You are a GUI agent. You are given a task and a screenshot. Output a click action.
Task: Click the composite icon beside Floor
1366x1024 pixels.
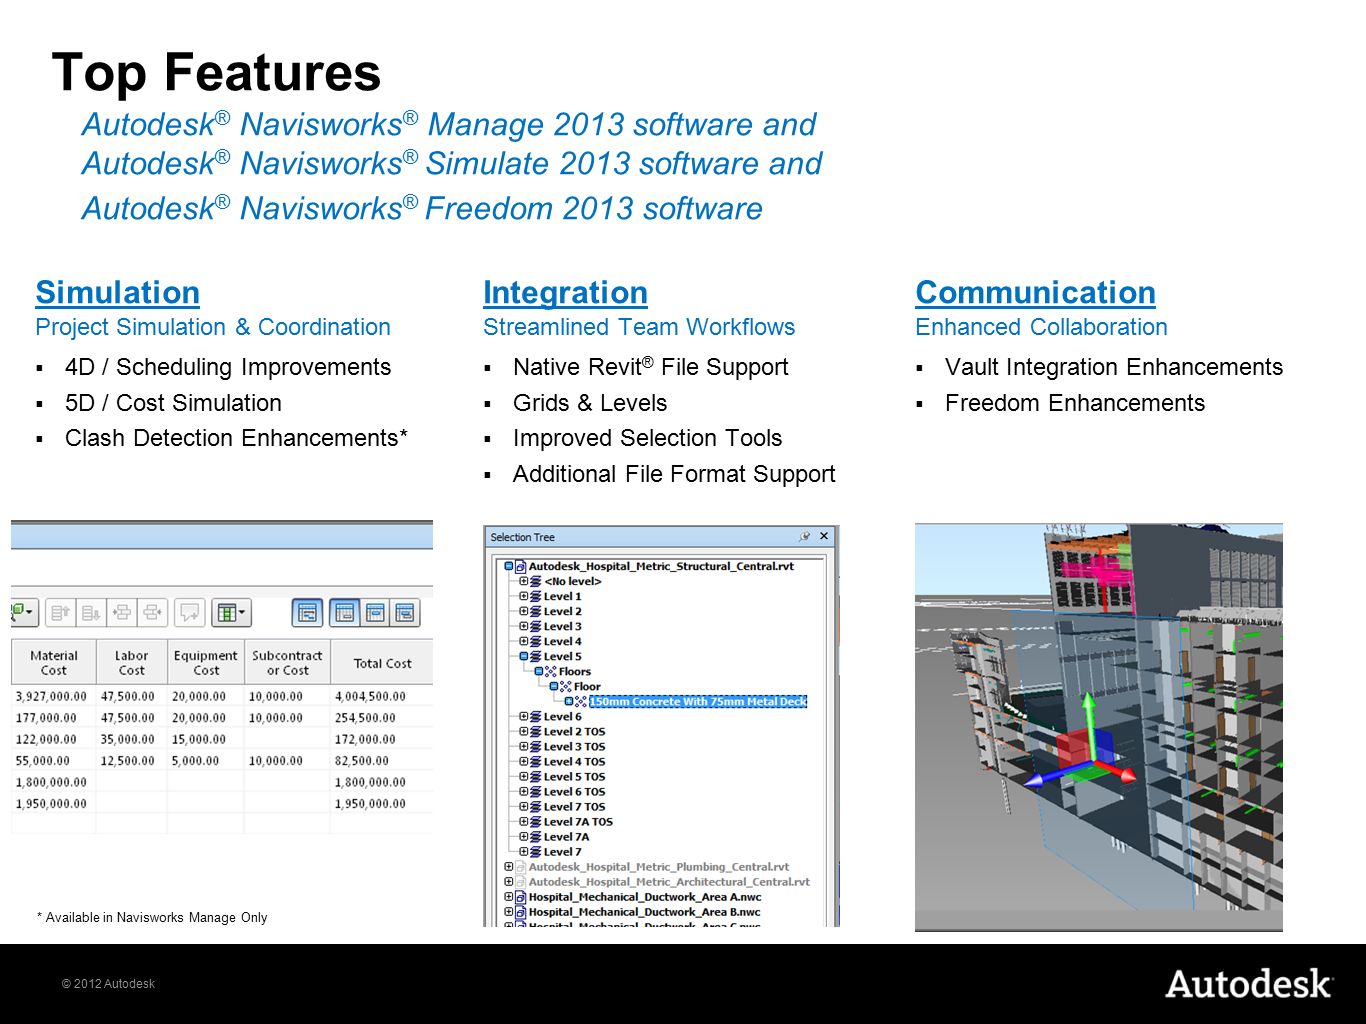(x=566, y=686)
